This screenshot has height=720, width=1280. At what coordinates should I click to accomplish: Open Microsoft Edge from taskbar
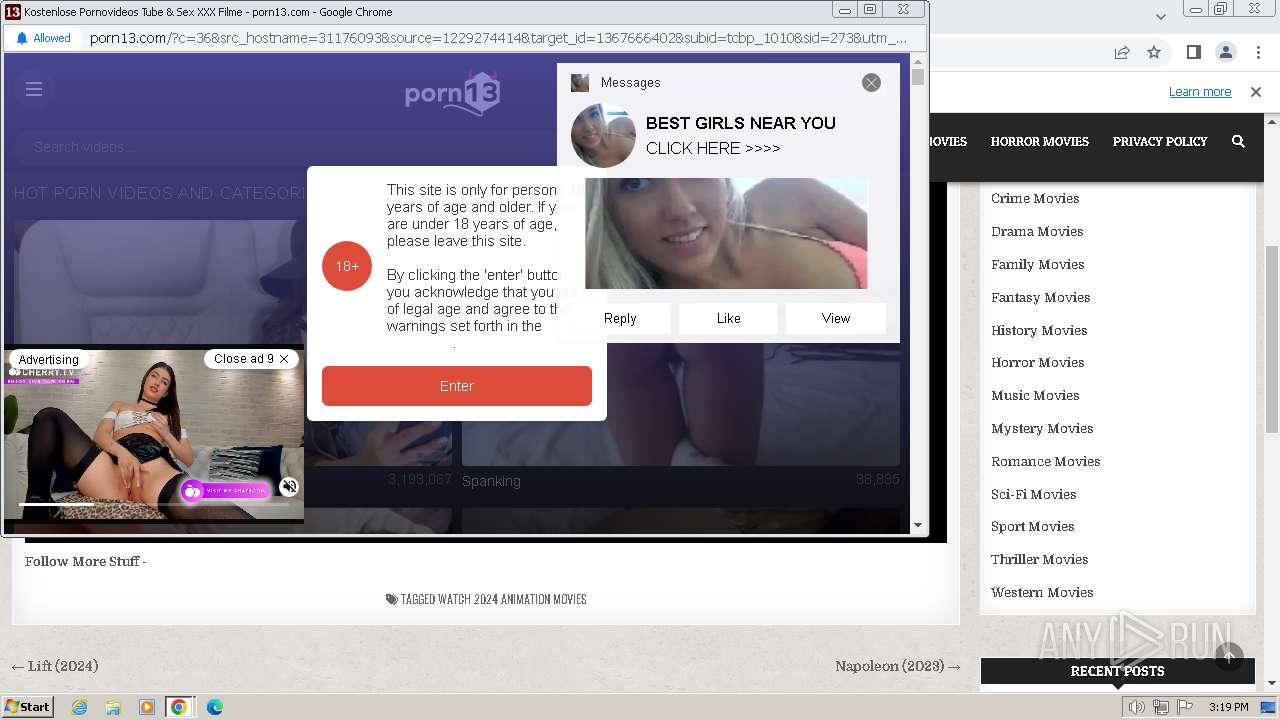(x=215, y=707)
